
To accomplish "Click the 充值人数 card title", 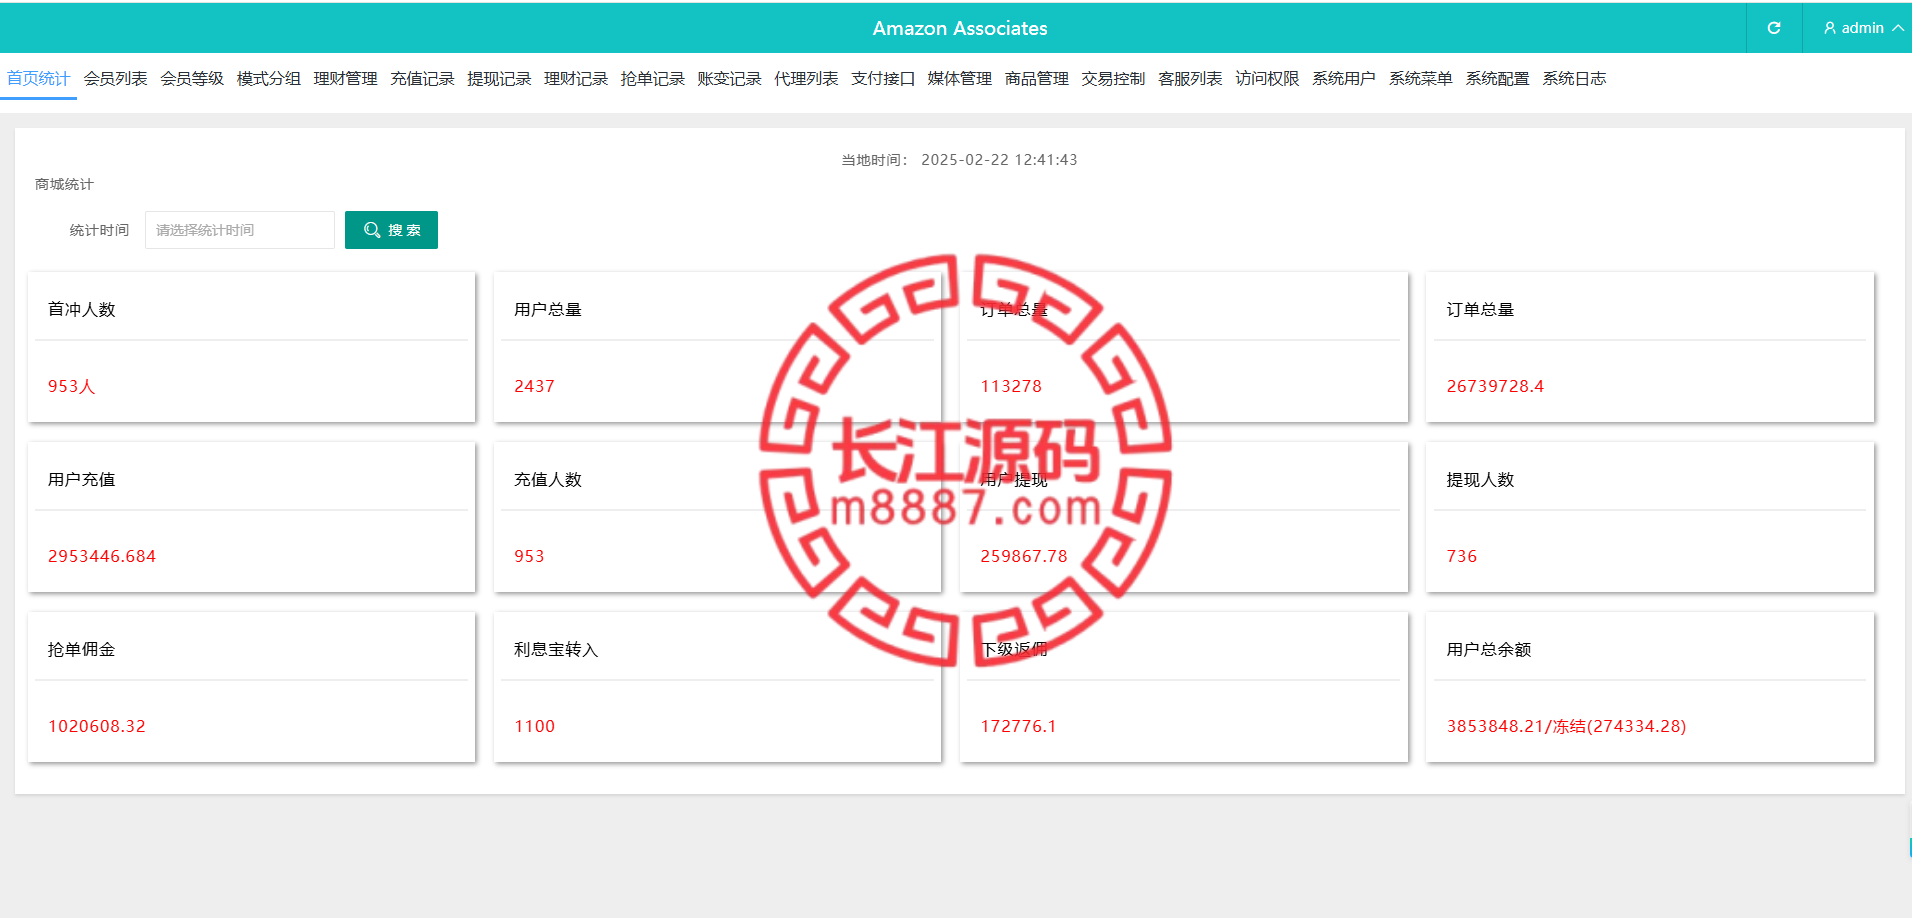I will click(548, 480).
